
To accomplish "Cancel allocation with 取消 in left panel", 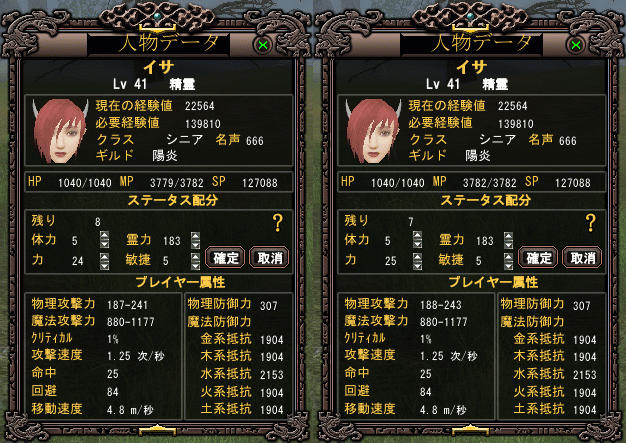I will point(269,257).
